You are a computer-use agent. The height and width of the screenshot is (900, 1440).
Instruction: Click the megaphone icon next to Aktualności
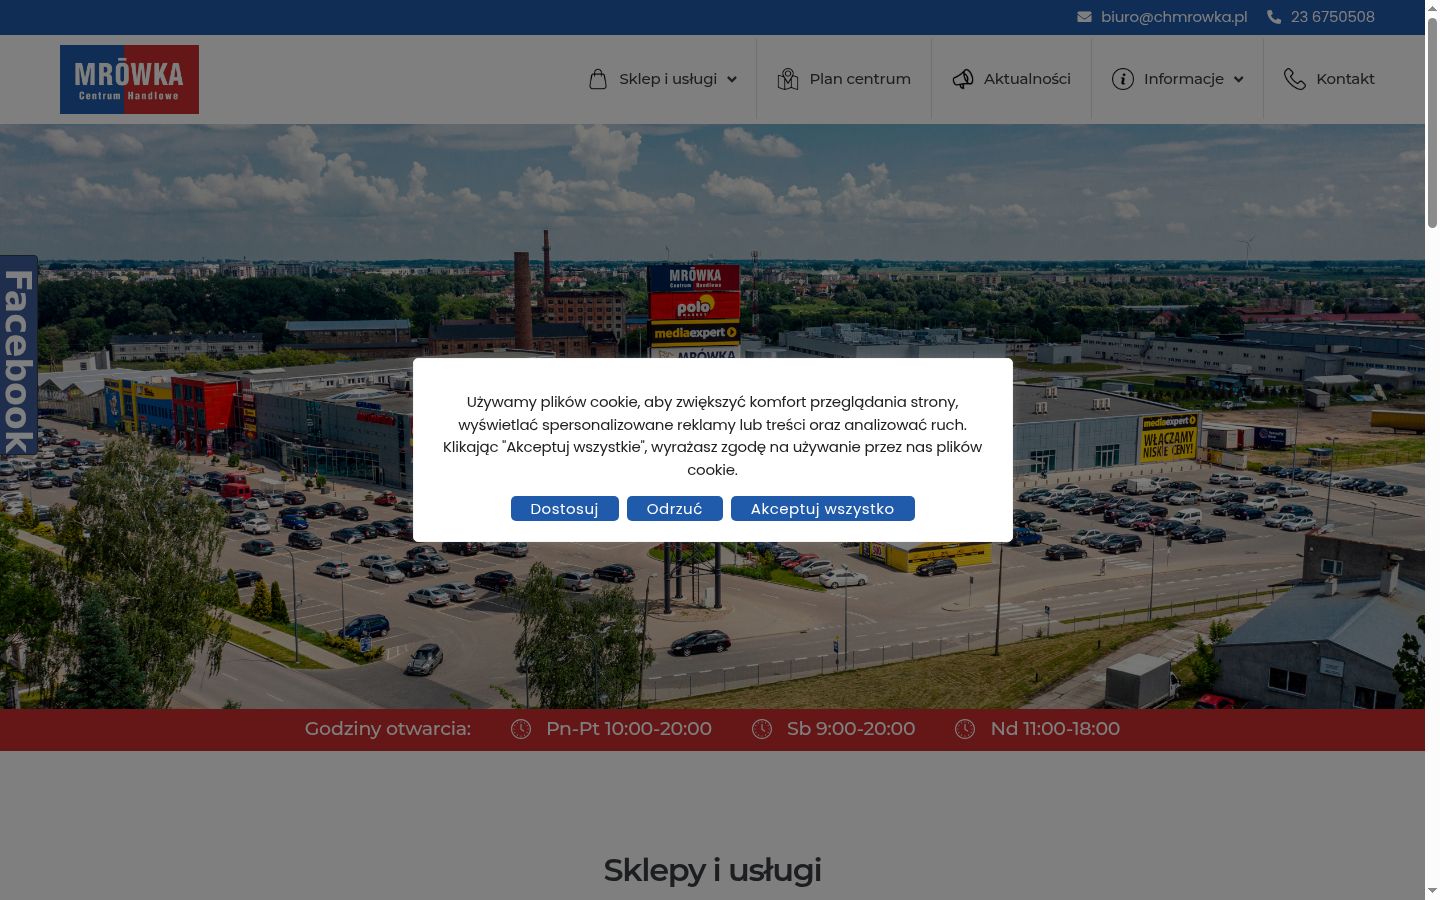[963, 79]
